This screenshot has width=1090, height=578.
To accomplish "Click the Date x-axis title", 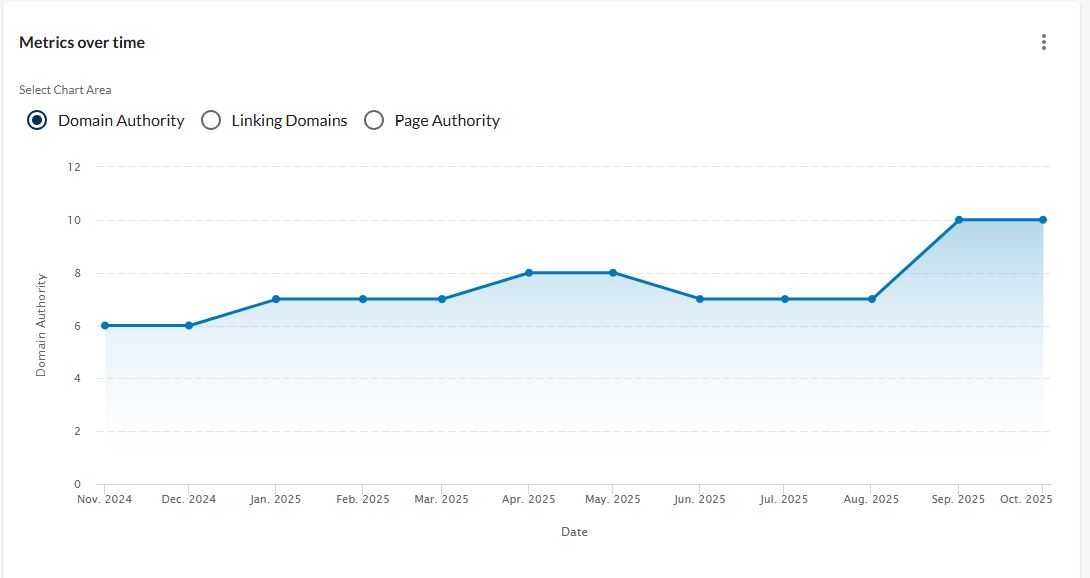I will [574, 532].
